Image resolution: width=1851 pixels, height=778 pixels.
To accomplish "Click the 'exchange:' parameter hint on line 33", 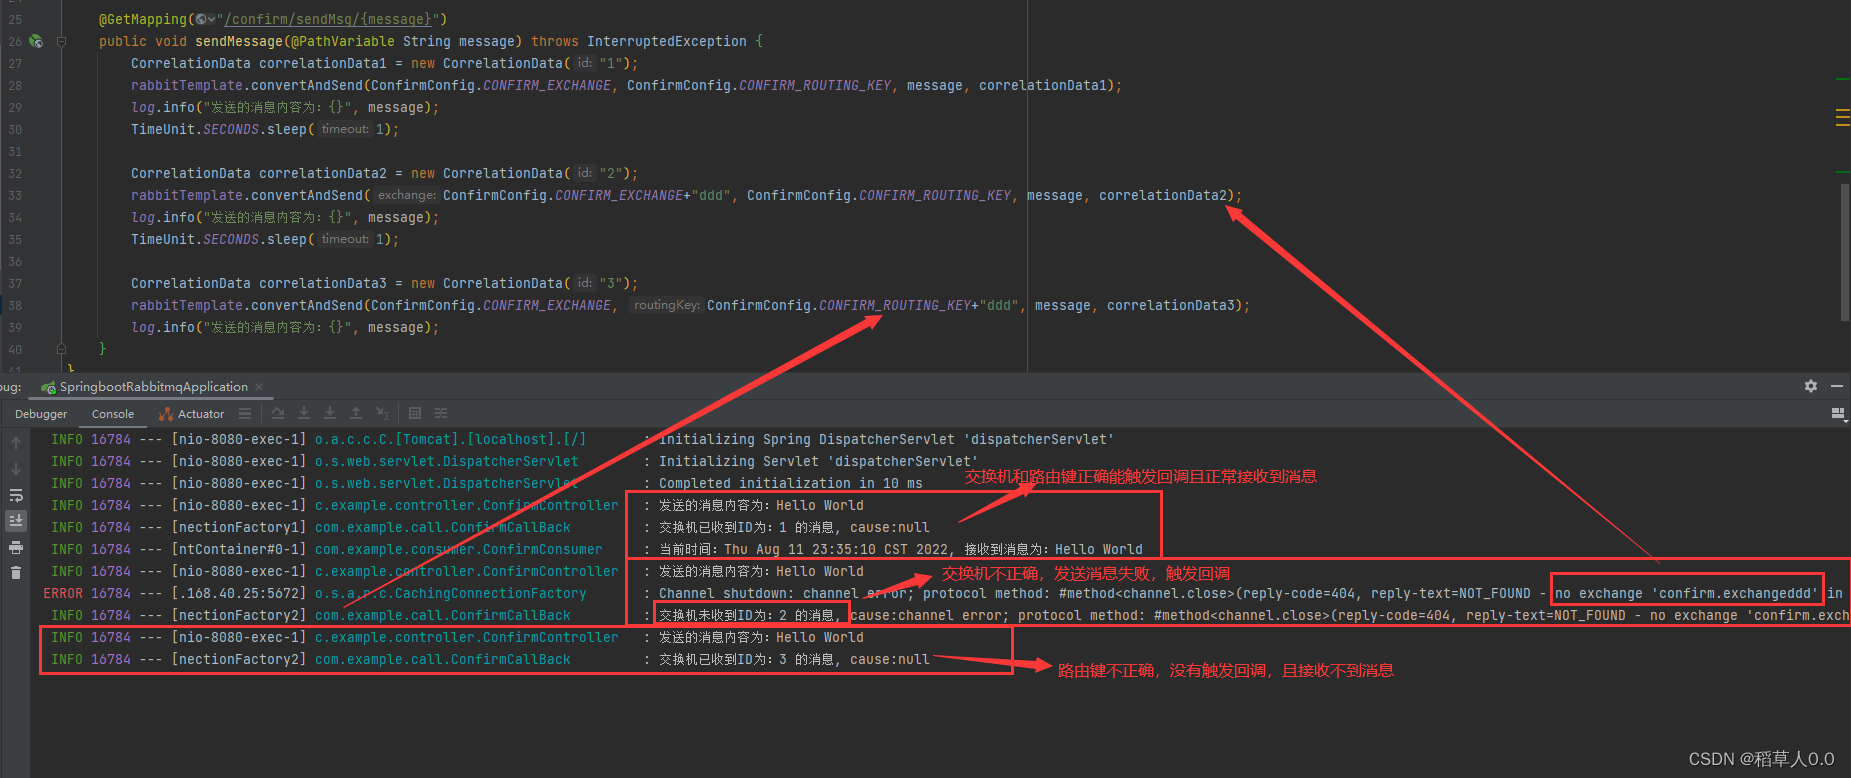I will (x=407, y=195).
